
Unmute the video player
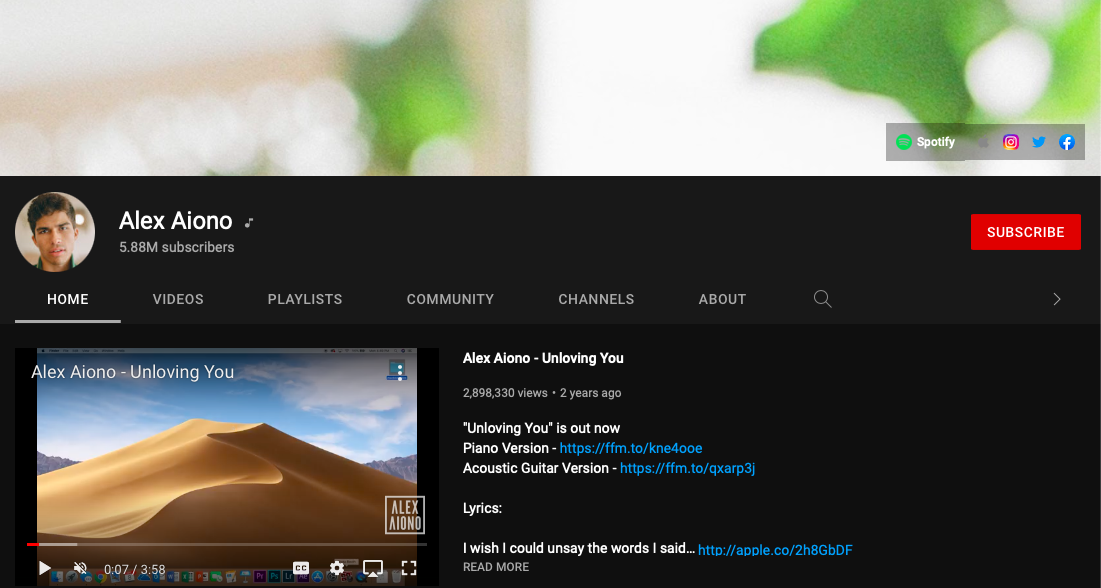pos(81,568)
